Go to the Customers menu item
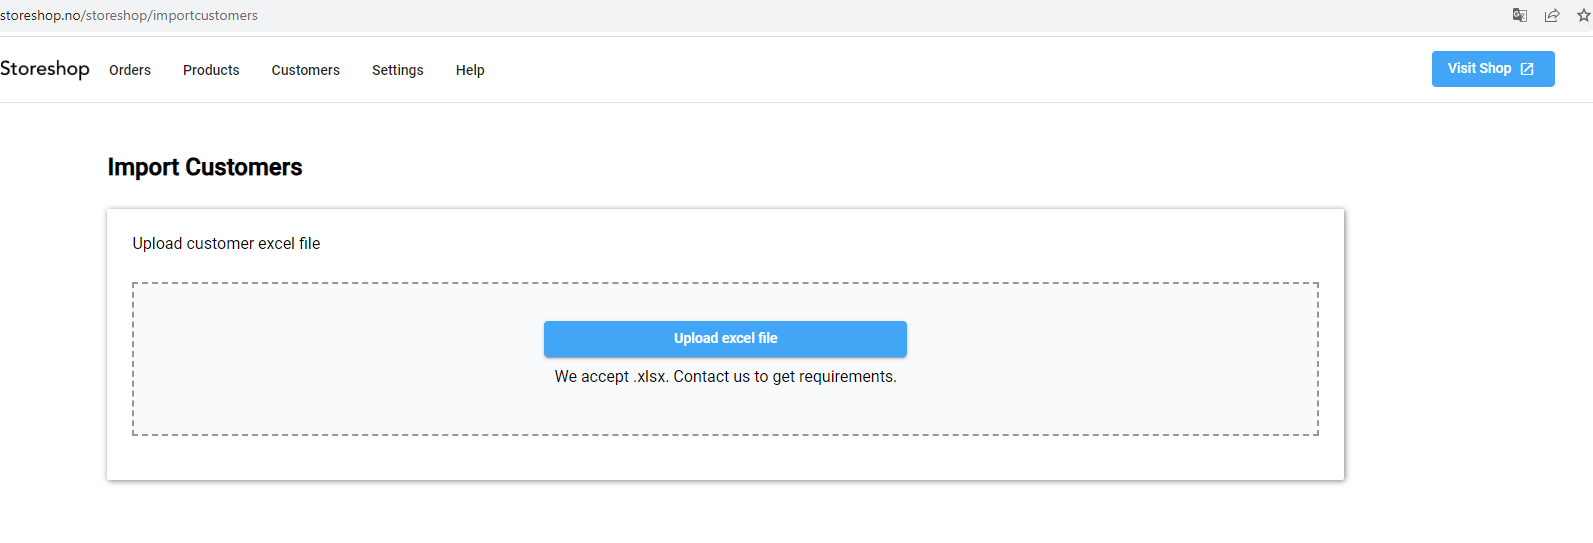Image resolution: width=1593 pixels, height=543 pixels. [x=305, y=70]
